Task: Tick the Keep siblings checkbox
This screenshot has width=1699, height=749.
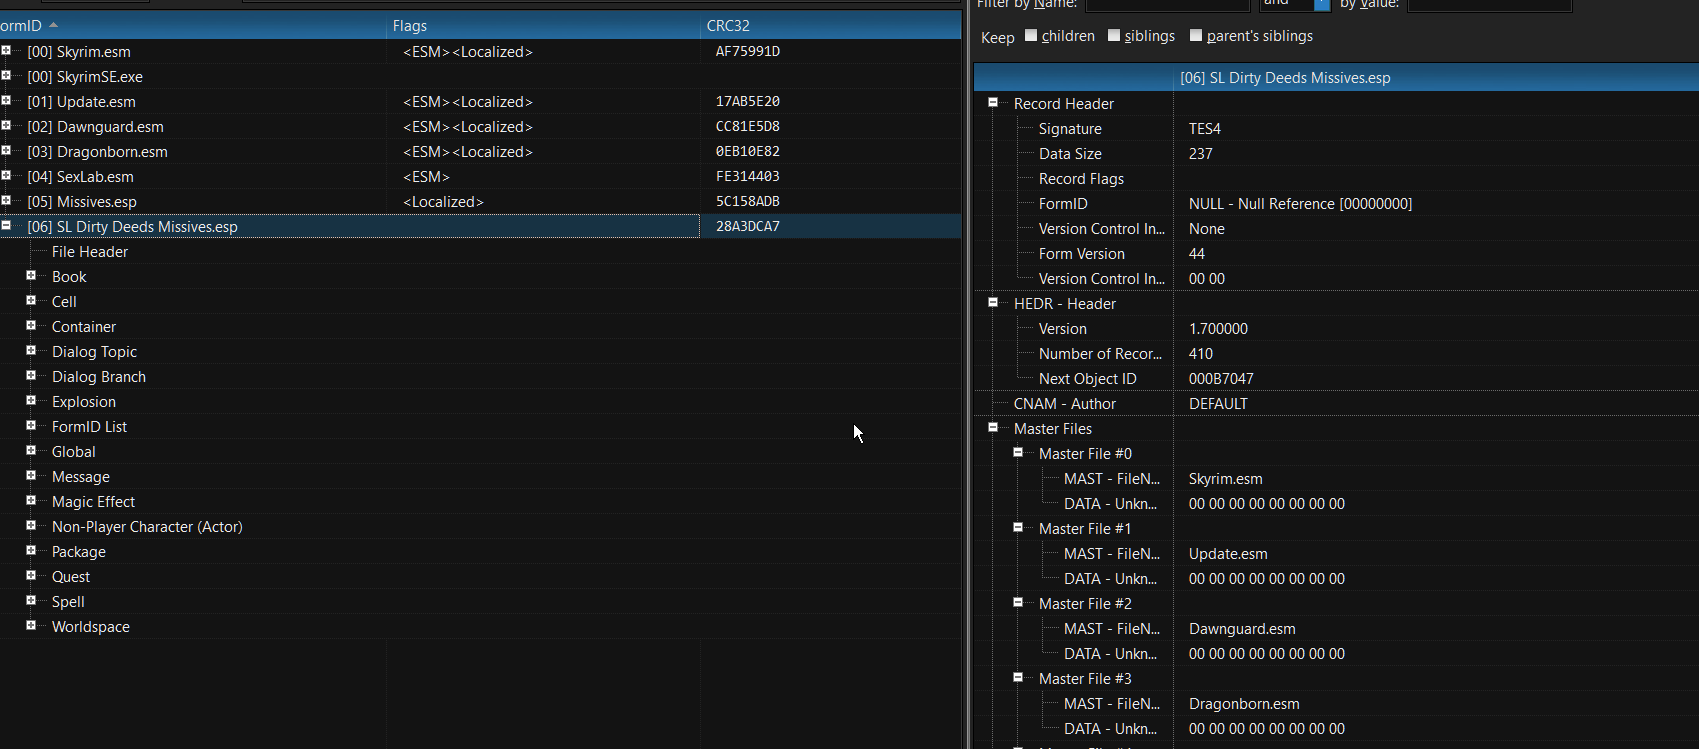Action: [x=1114, y=36]
